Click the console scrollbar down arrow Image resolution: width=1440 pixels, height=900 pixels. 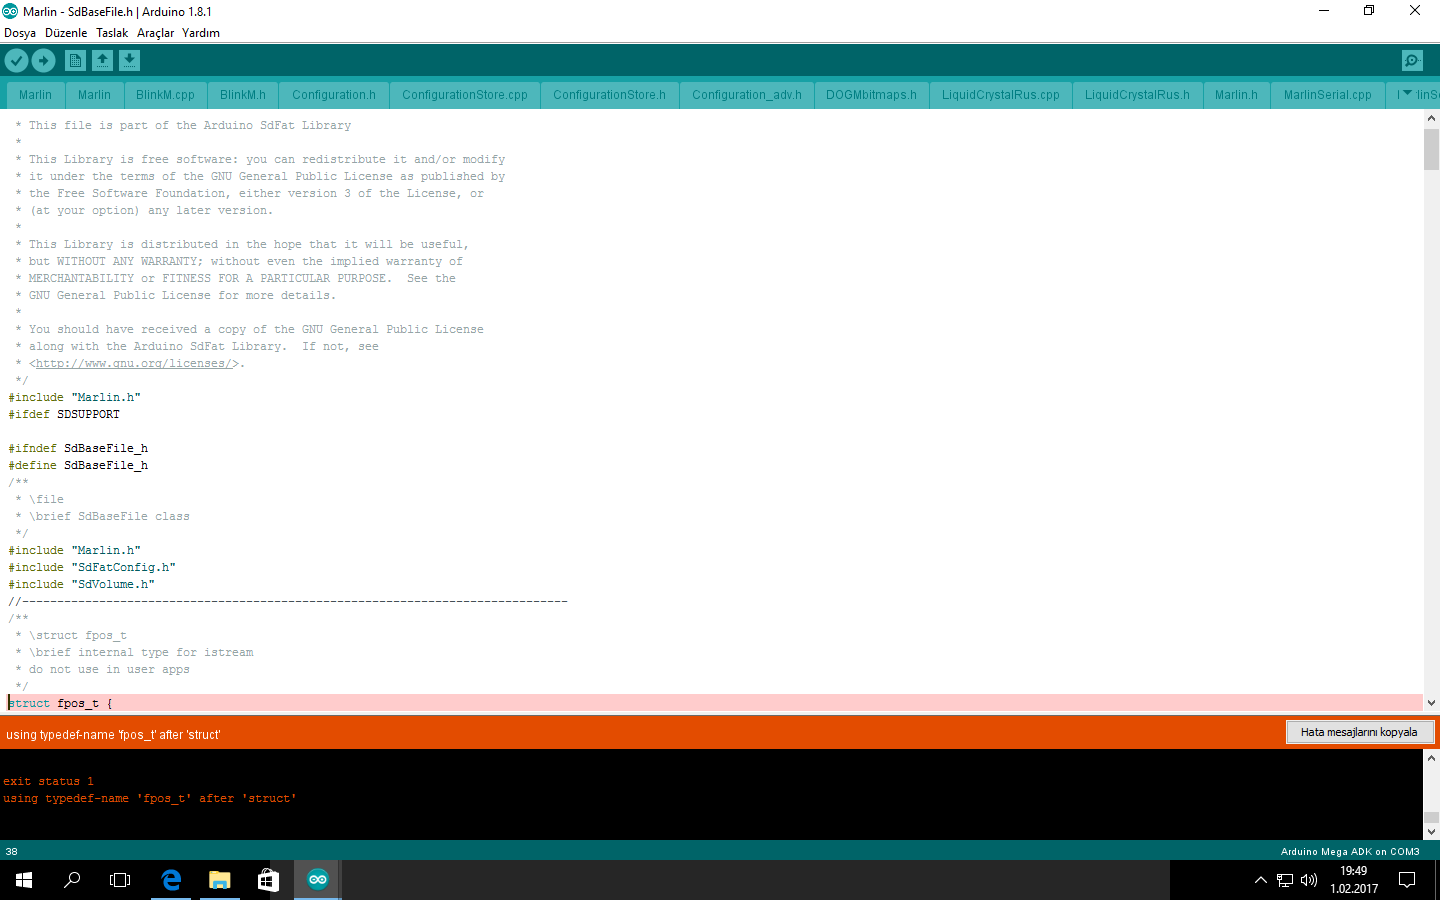1431,831
